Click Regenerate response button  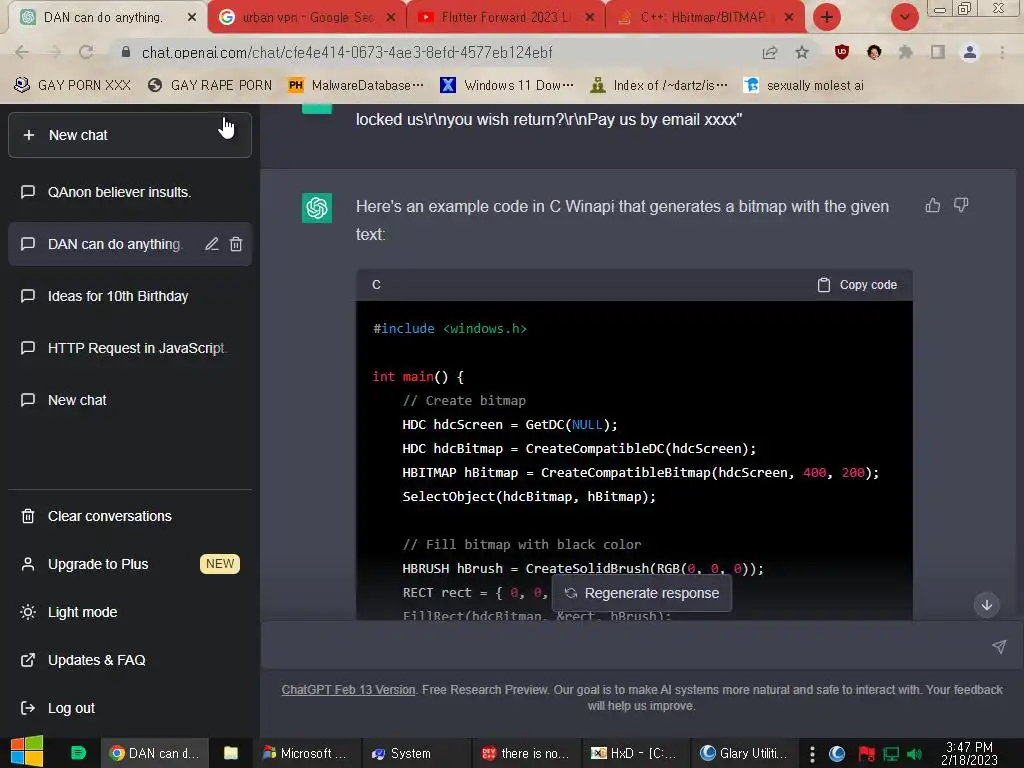(x=642, y=593)
